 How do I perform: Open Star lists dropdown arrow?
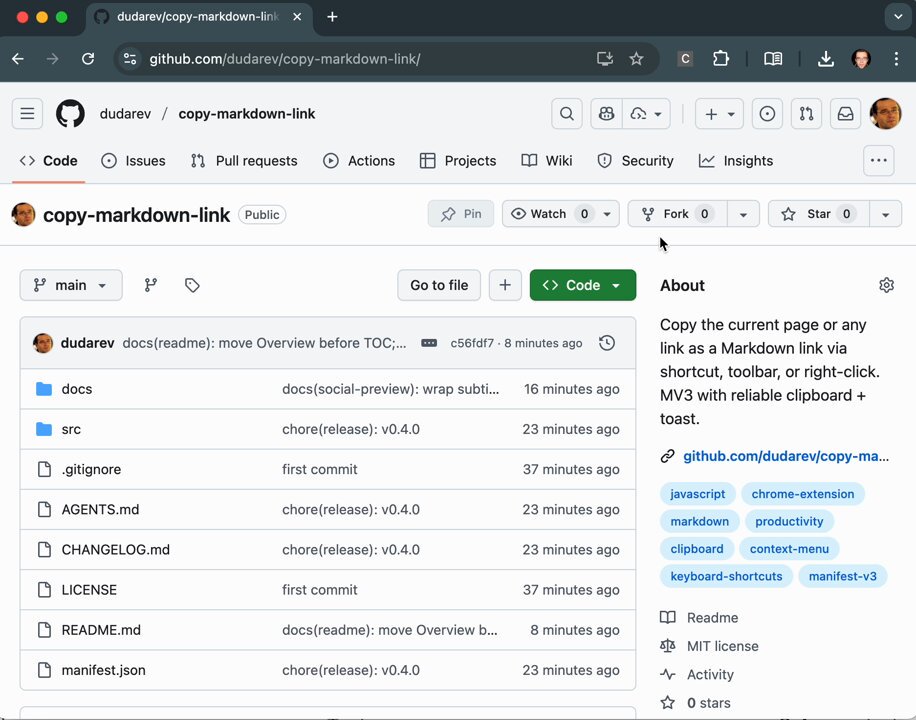click(886, 214)
